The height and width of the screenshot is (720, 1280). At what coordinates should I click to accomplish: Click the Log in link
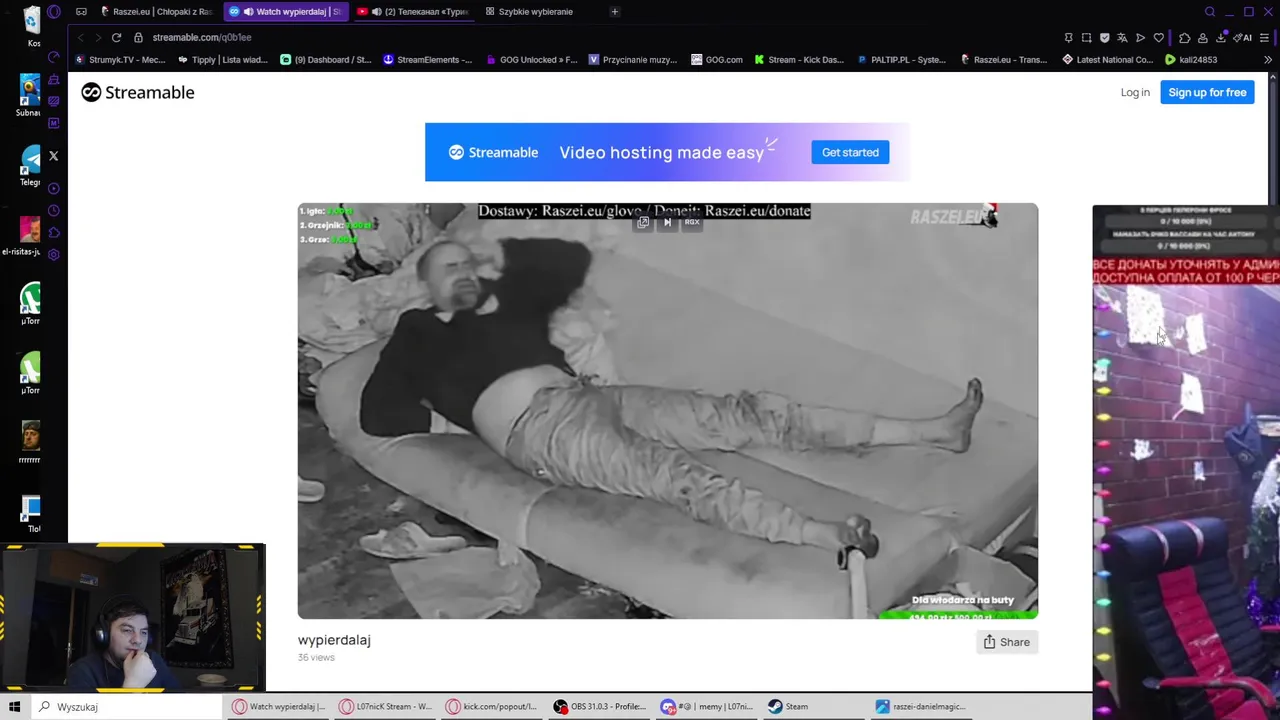pos(1135,92)
